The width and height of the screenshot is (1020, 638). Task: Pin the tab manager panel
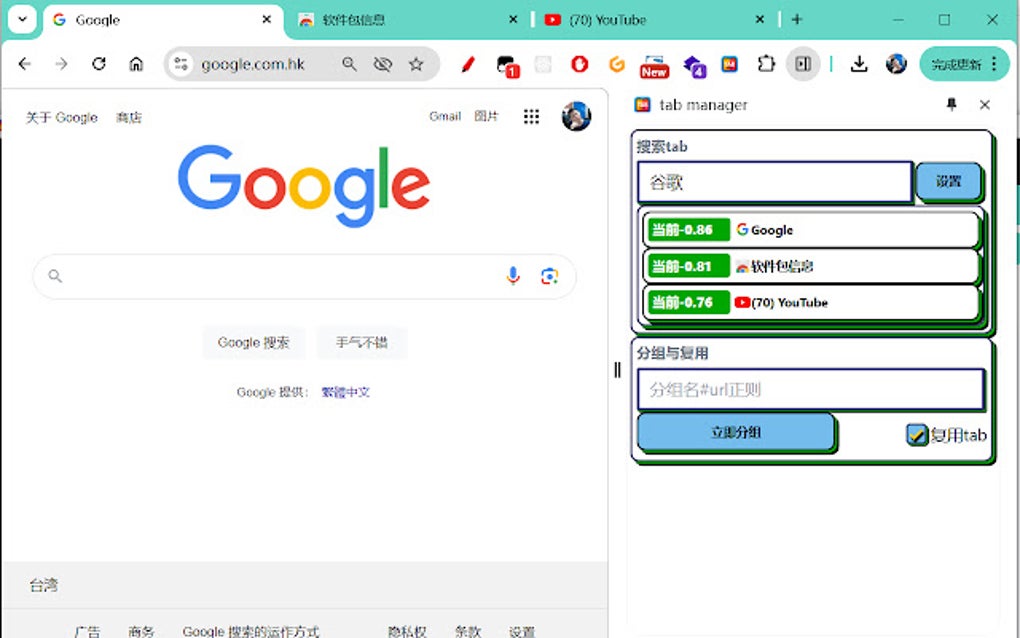coord(951,104)
